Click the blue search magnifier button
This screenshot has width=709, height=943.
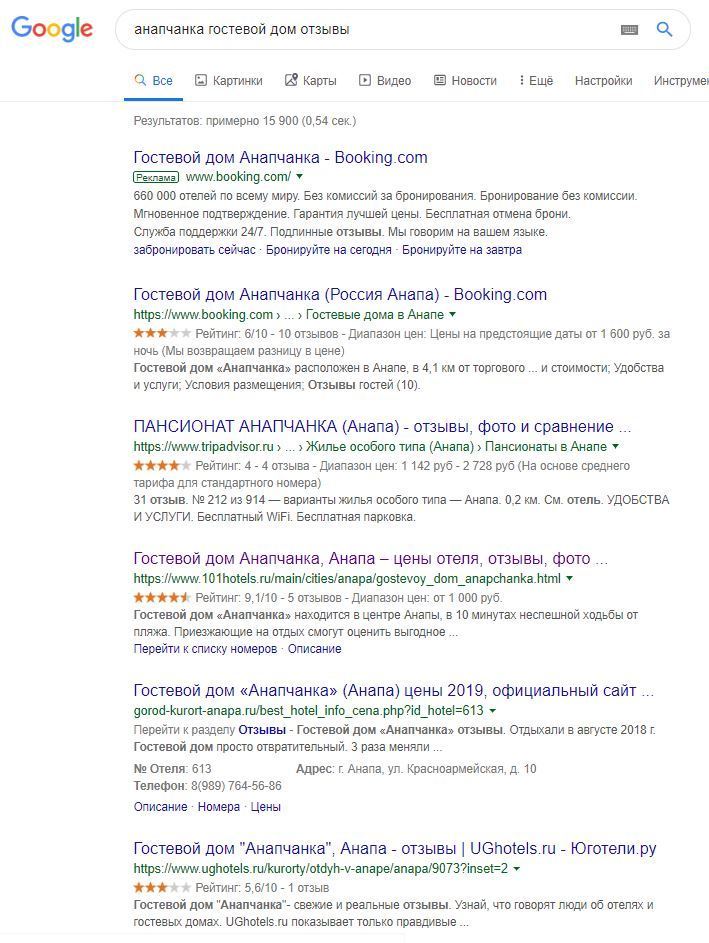[x=664, y=29]
